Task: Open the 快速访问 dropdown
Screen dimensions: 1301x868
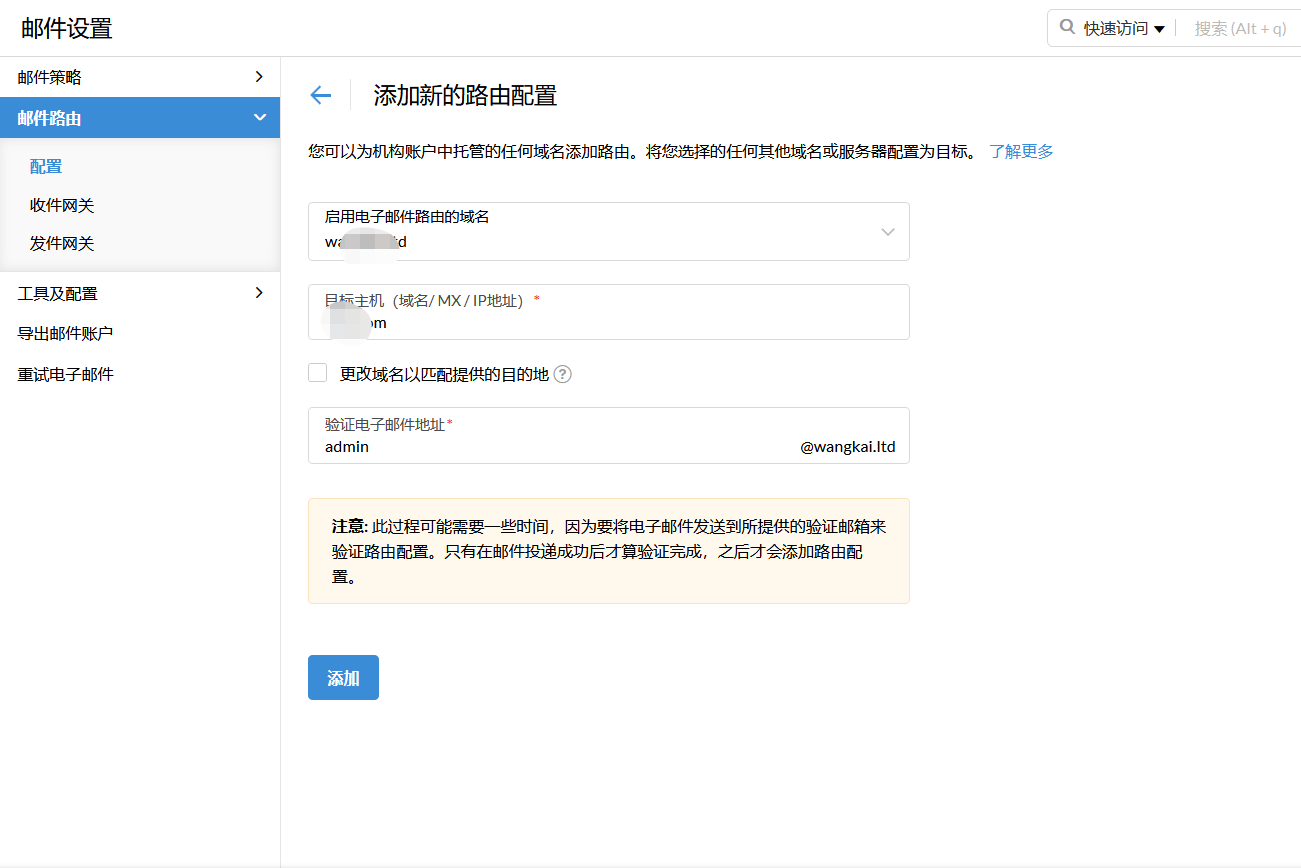Action: click(1123, 28)
